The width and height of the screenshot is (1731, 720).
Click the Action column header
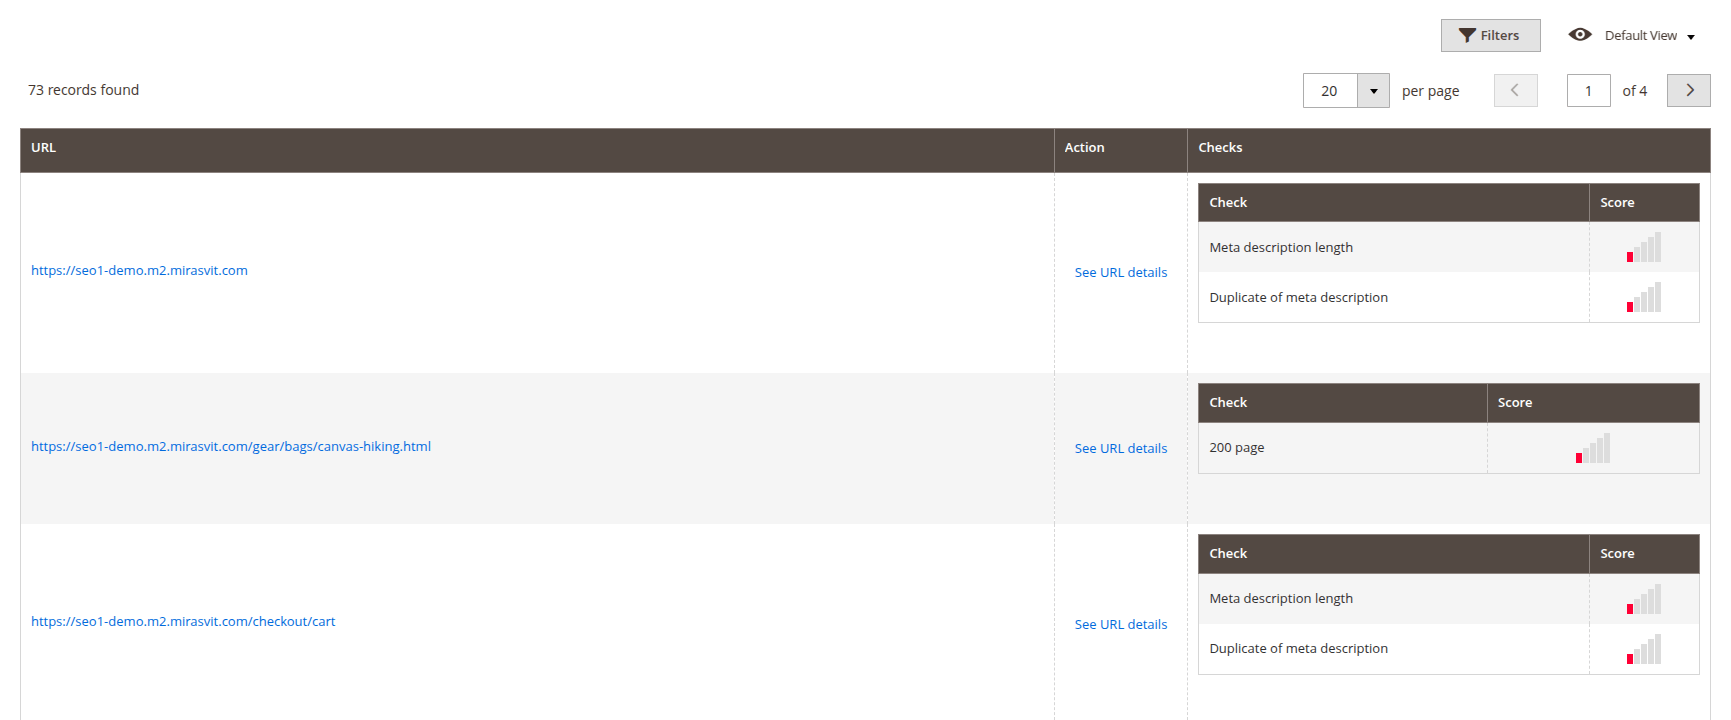point(1084,148)
